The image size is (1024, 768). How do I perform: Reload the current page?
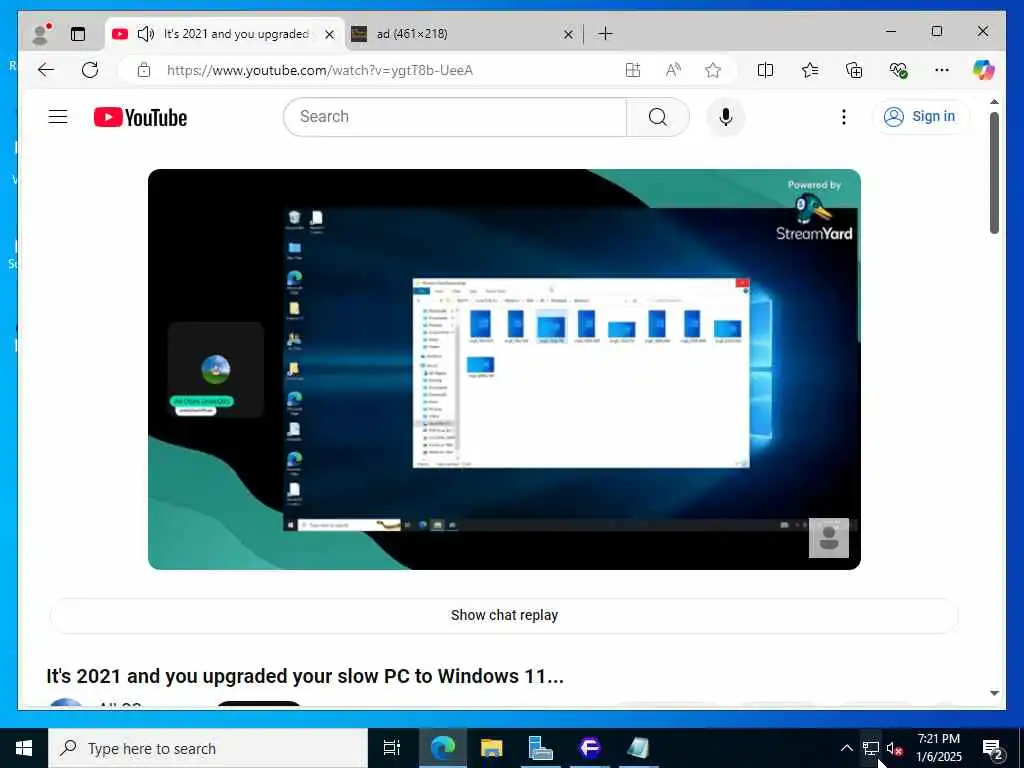pyautogui.click(x=90, y=70)
